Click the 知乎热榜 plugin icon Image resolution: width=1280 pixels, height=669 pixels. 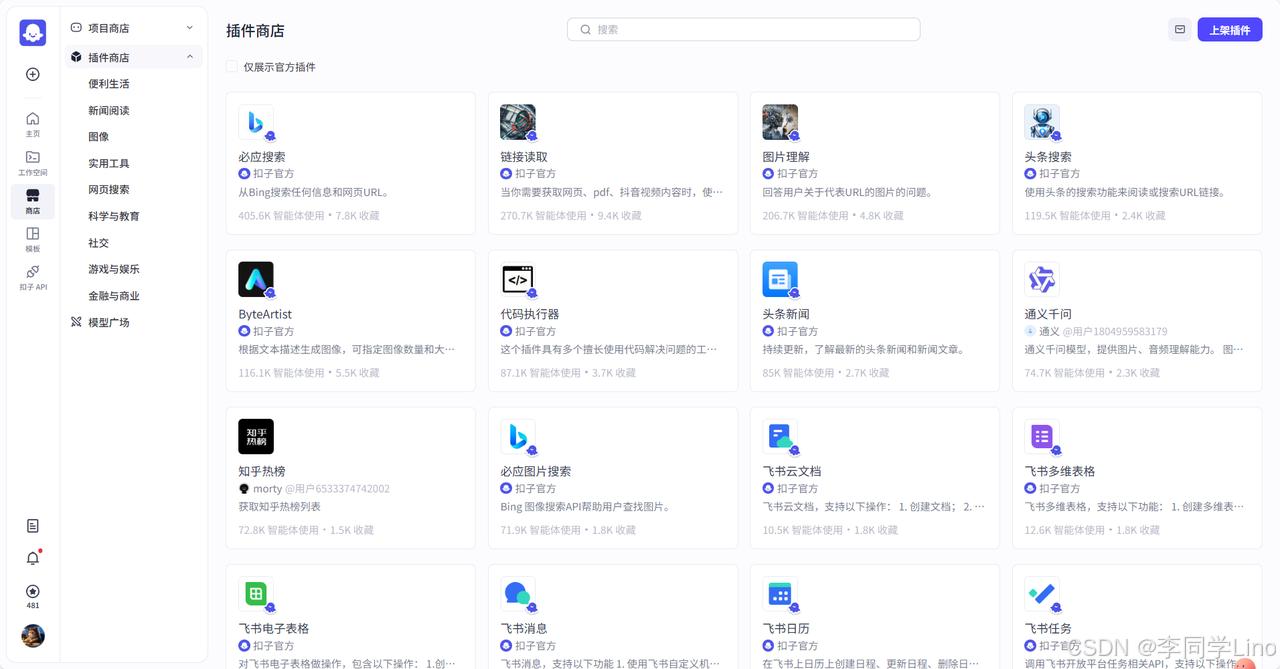tap(256, 437)
